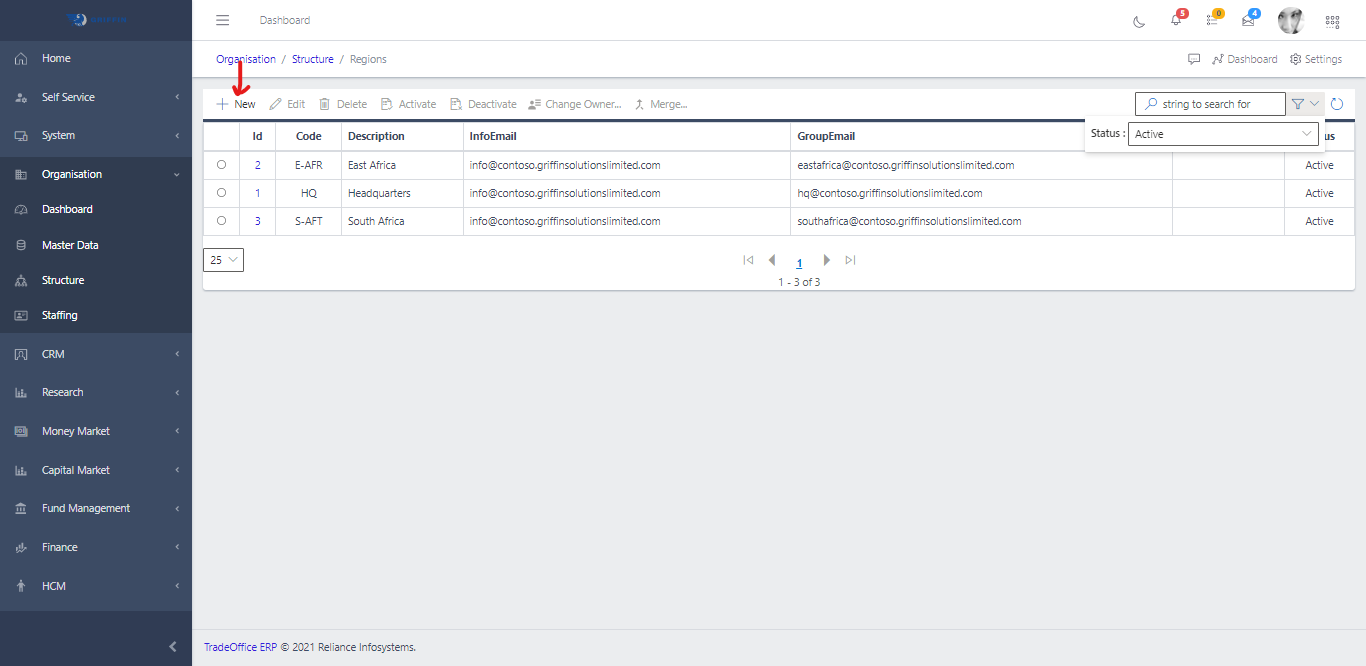Go to the next page arrow

(826, 260)
